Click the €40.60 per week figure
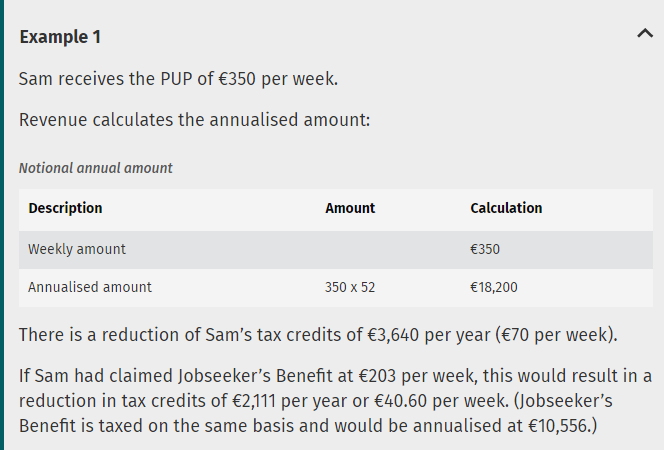This screenshot has width=664, height=450. pyautogui.click(x=441, y=400)
